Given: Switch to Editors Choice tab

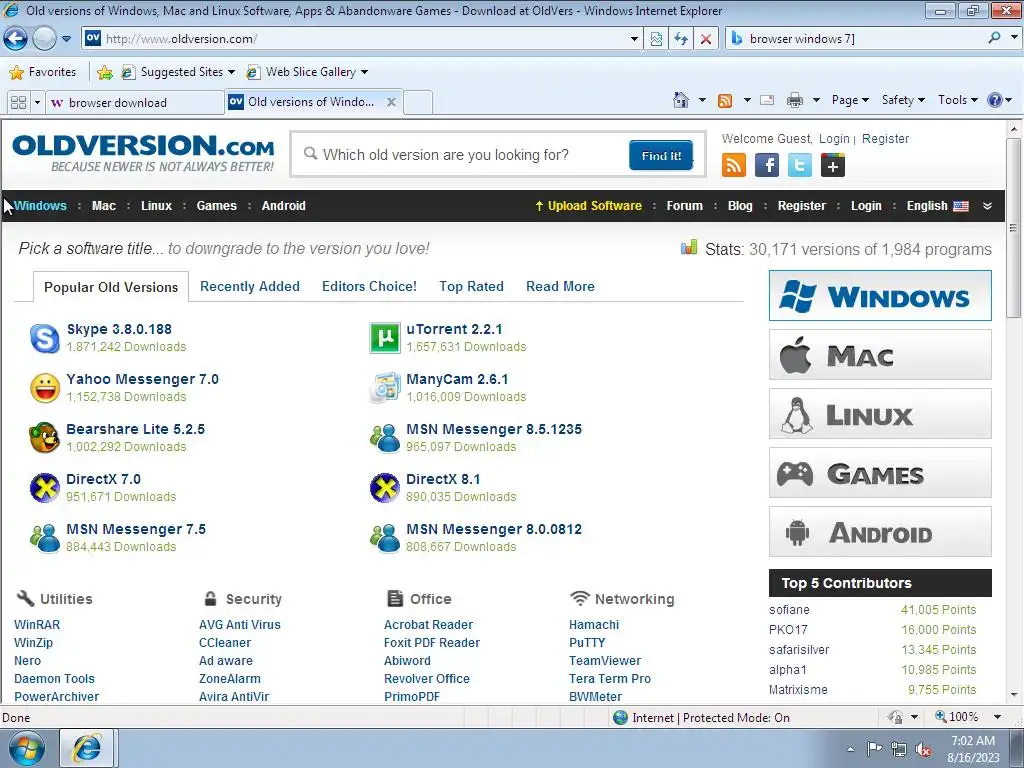Looking at the screenshot, I should (369, 287).
